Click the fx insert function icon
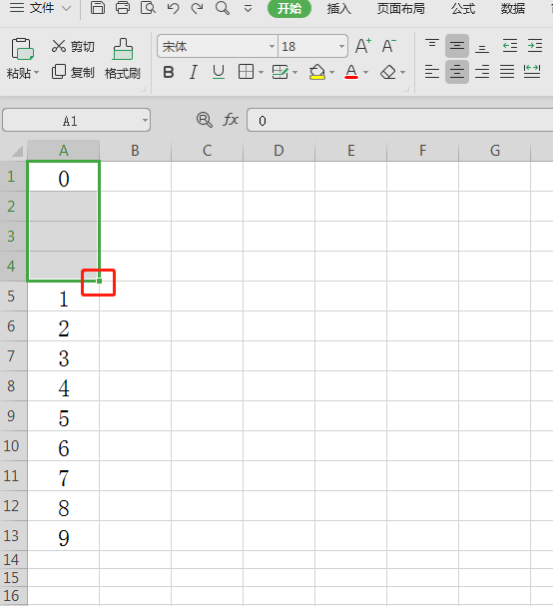The width and height of the screenshot is (554, 607). tap(230, 120)
